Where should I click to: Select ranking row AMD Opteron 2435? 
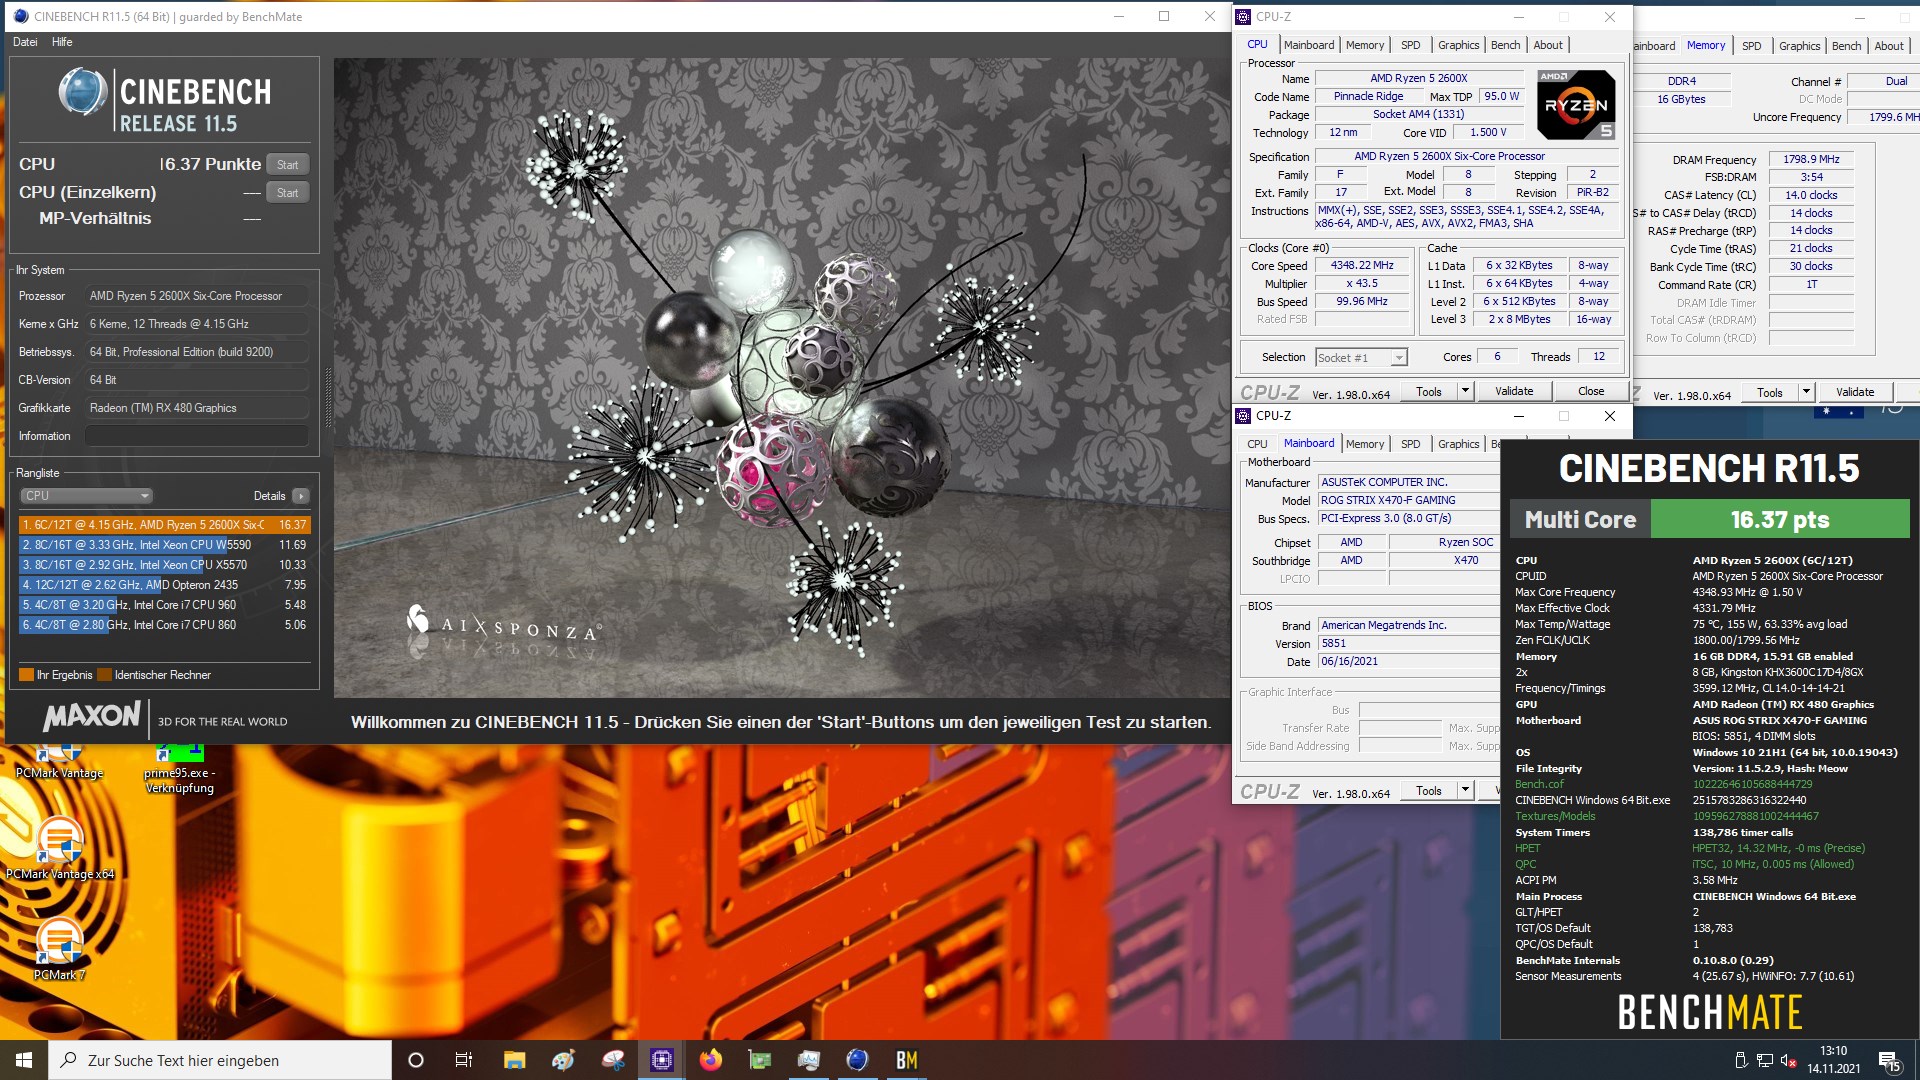165,585
